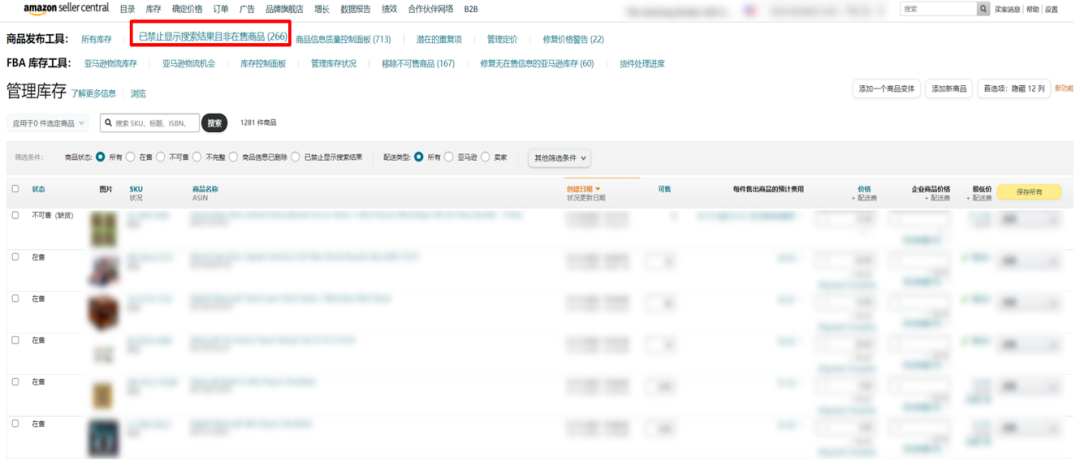This screenshot has width=1080, height=473.
Task: Click the magnifier button in top search bar
Action: click(x=984, y=9)
